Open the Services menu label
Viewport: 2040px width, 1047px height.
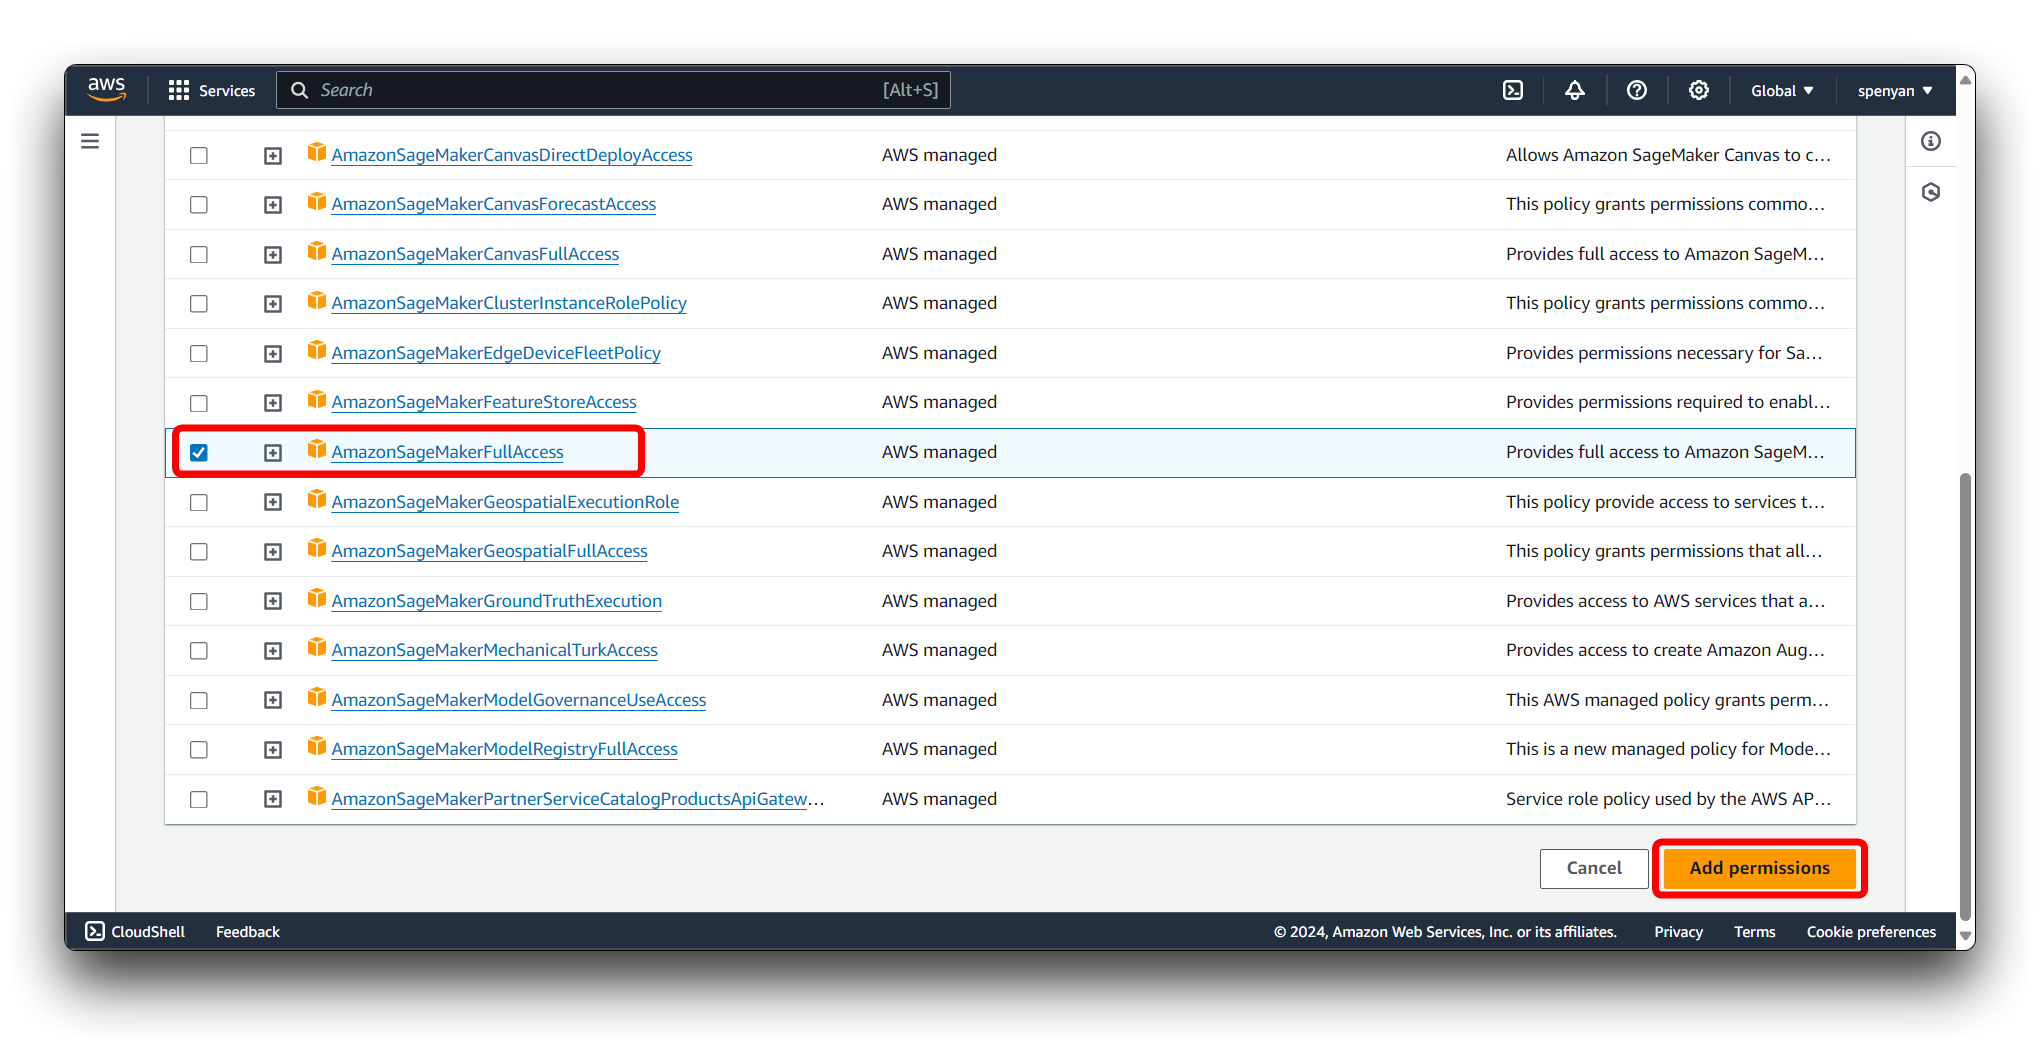(227, 90)
